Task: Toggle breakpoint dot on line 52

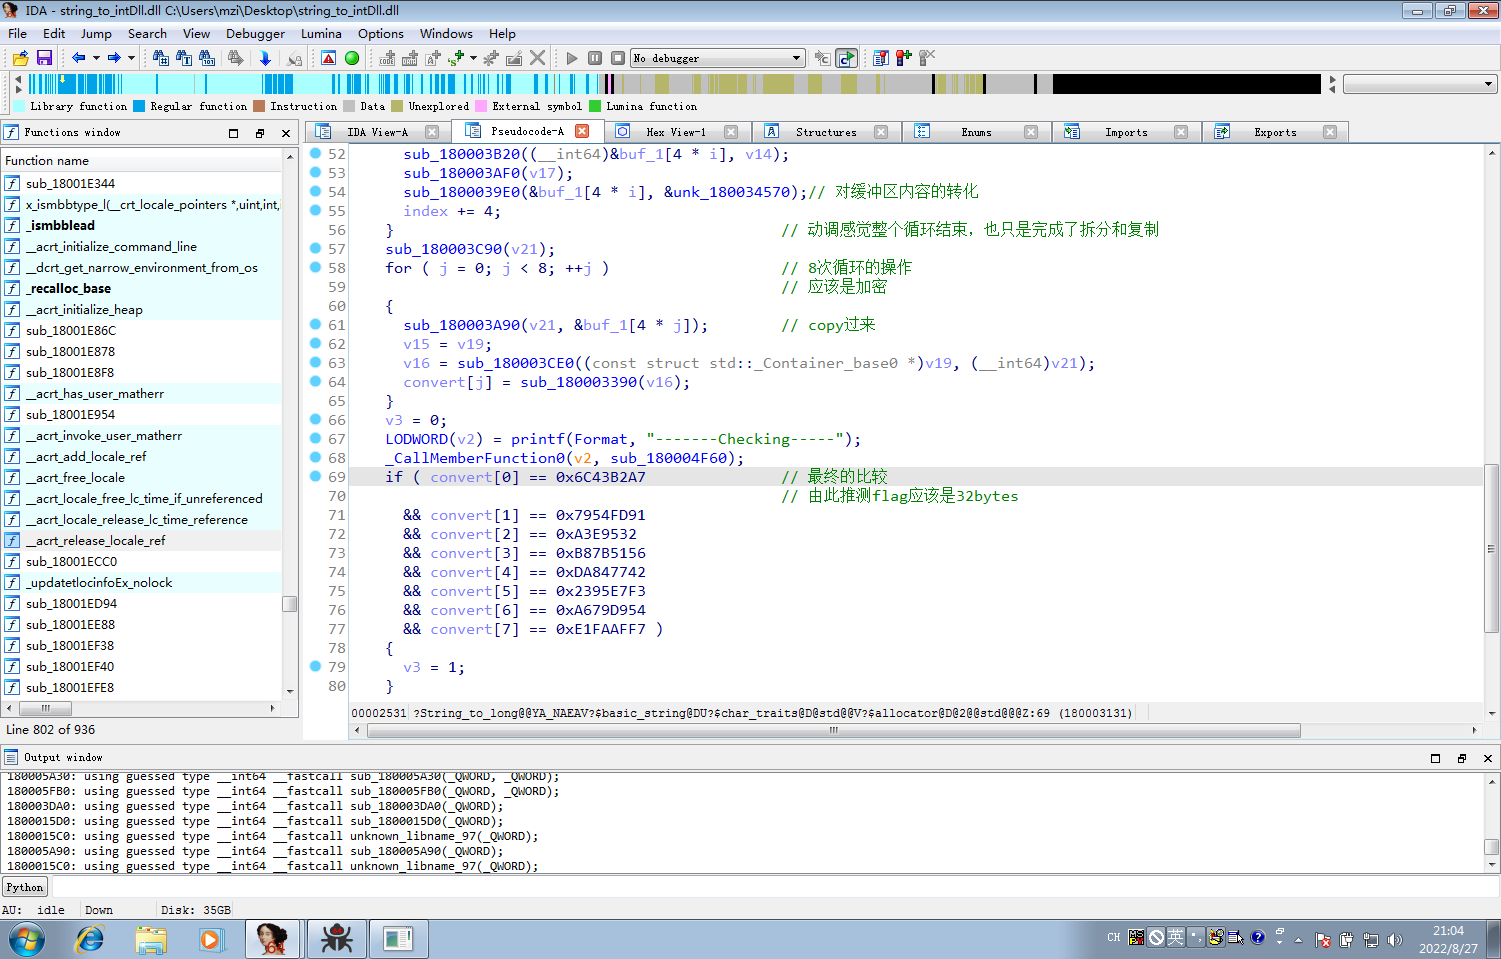Action: (315, 153)
